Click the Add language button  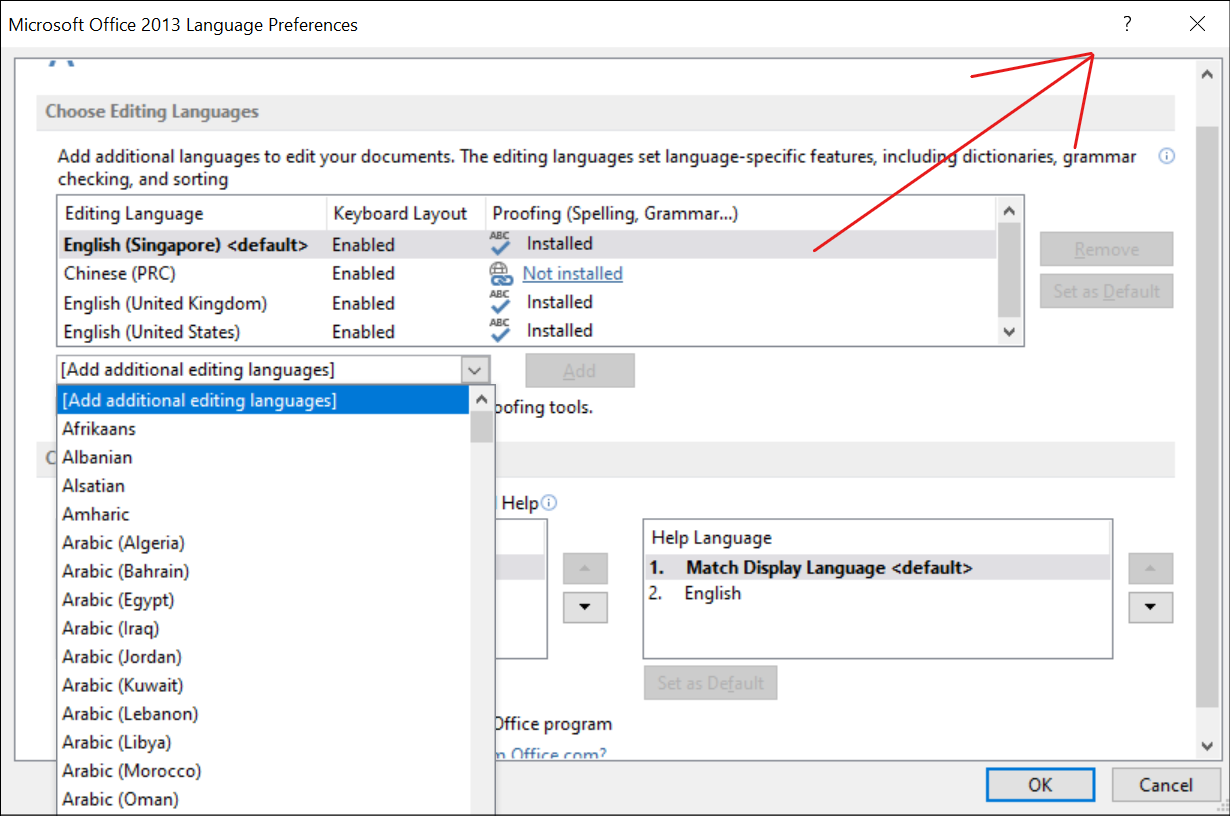580,371
